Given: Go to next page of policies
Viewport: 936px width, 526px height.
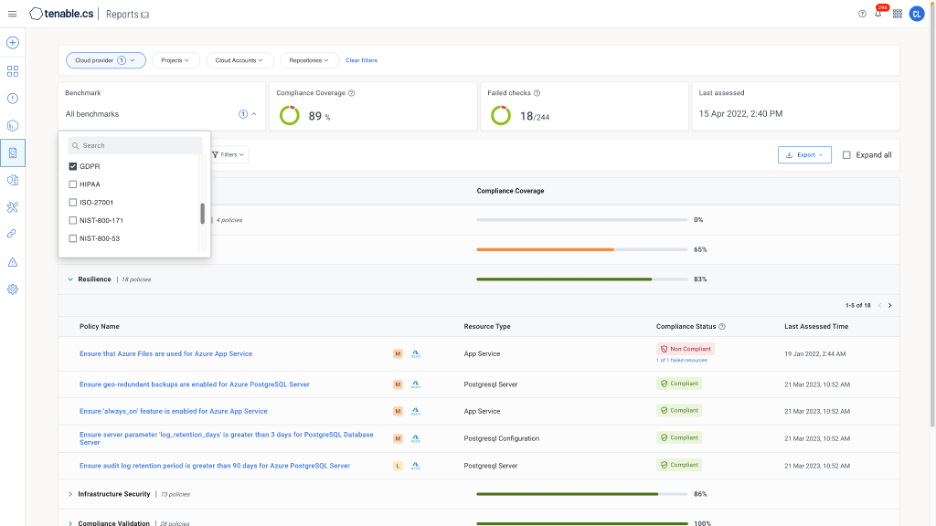Looking at the screenshot, I should [x=890, y=306].
